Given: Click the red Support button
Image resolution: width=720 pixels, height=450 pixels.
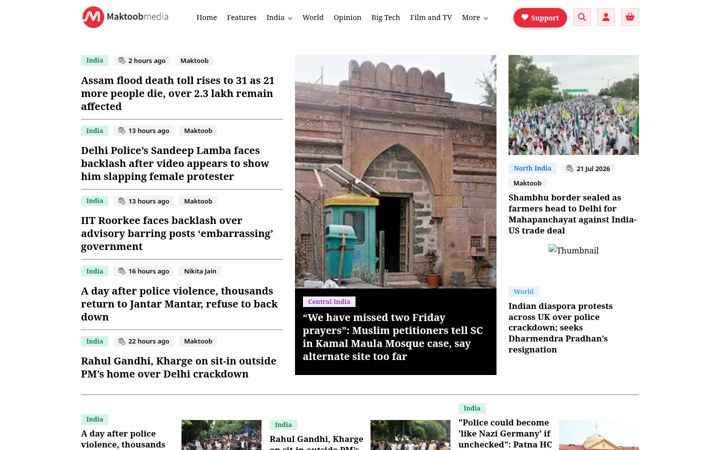Looking at the screenshot, I should (540, 18).
